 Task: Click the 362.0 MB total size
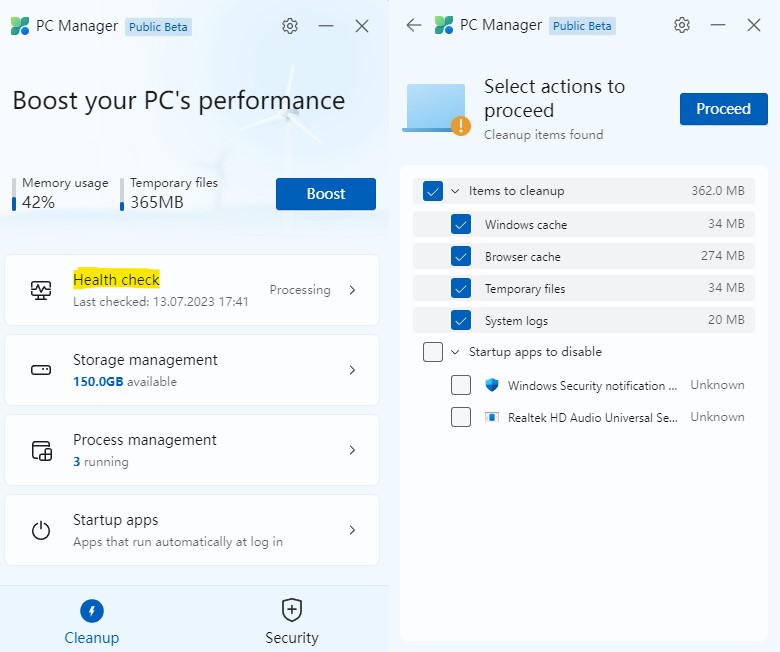point(718,190)
